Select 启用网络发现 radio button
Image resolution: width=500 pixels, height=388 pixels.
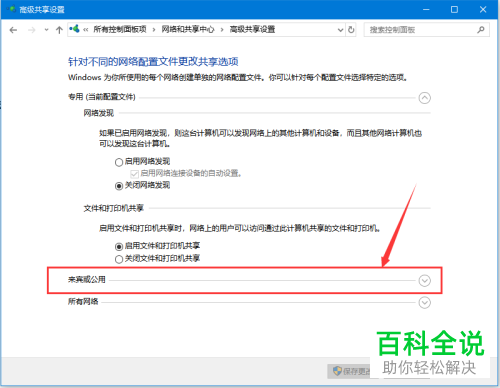click(x=119, y=162)
